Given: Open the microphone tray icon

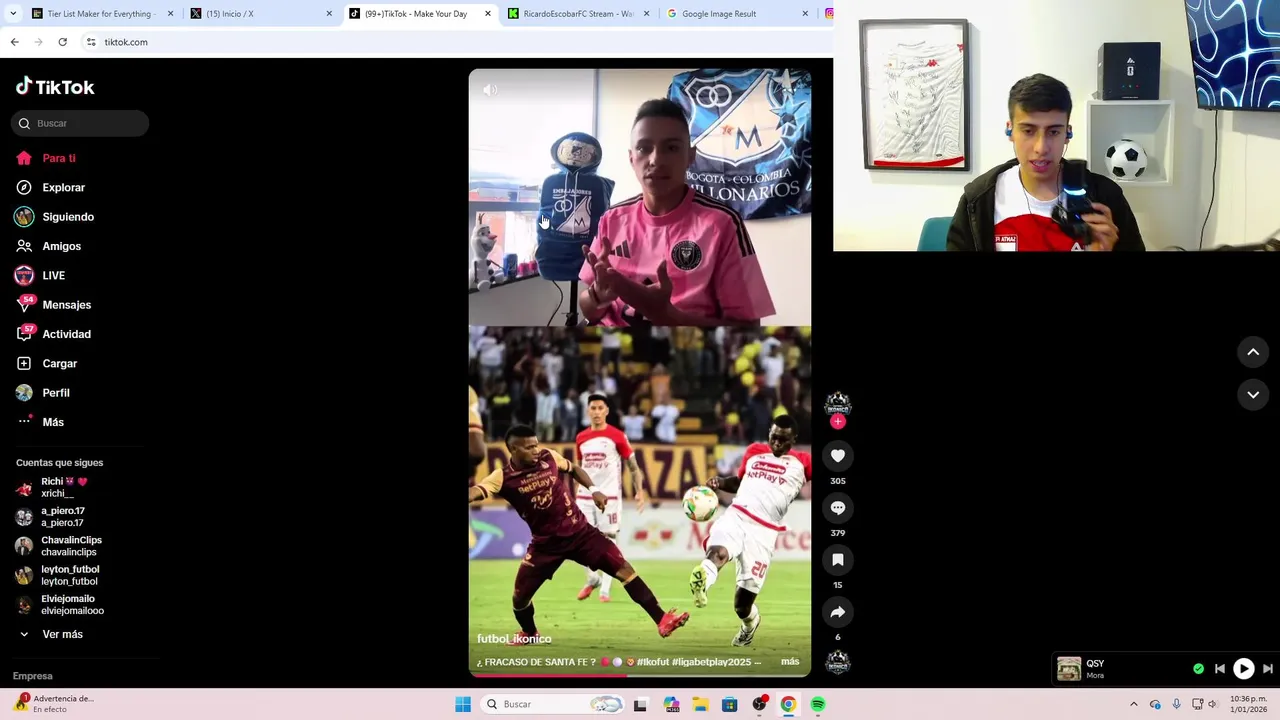Looking at the screenshot, I should [x=1176, y=704].
